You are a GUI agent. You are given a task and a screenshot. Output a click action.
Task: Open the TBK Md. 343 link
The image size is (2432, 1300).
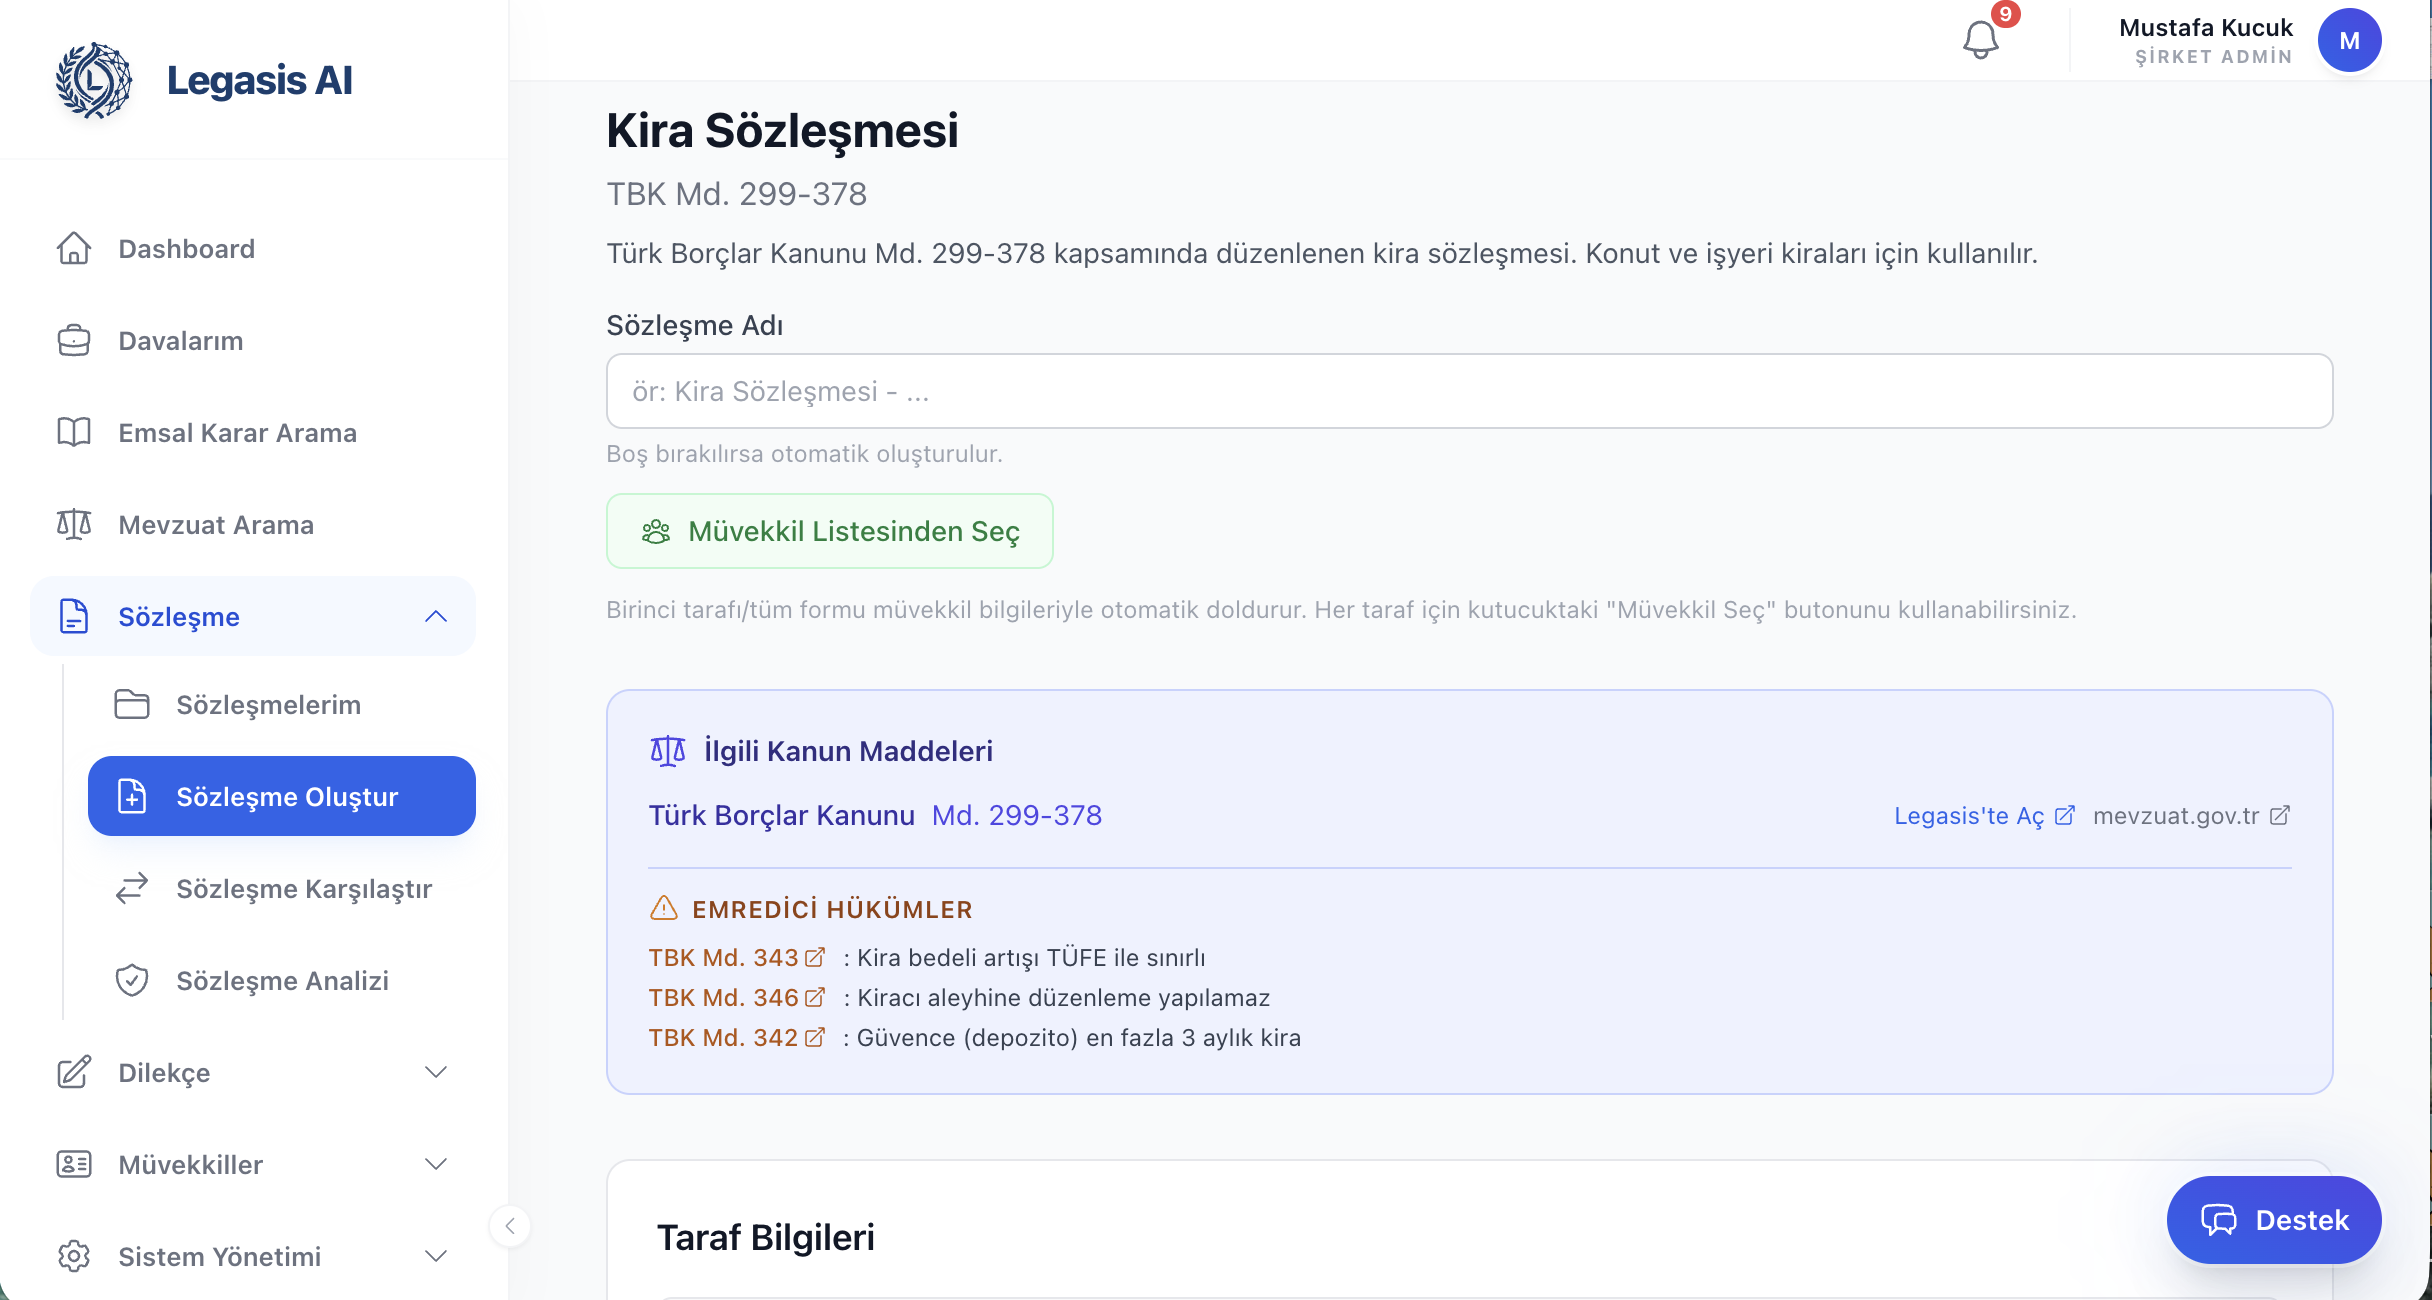737,957
